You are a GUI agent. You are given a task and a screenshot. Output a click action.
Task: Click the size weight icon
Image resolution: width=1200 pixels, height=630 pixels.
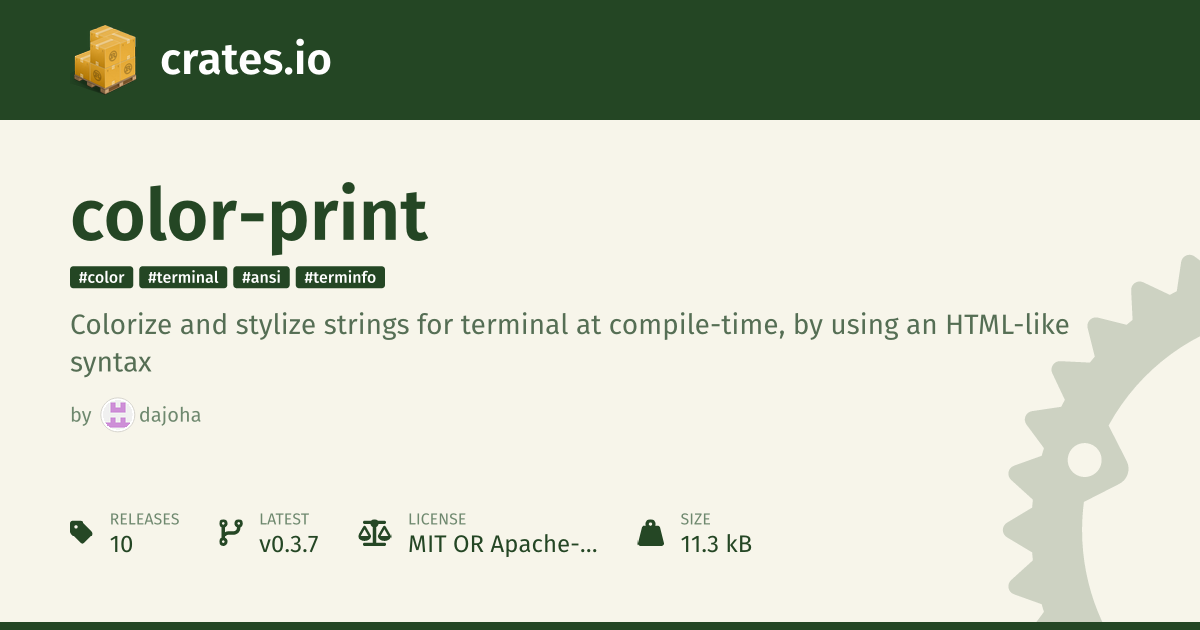651,532
